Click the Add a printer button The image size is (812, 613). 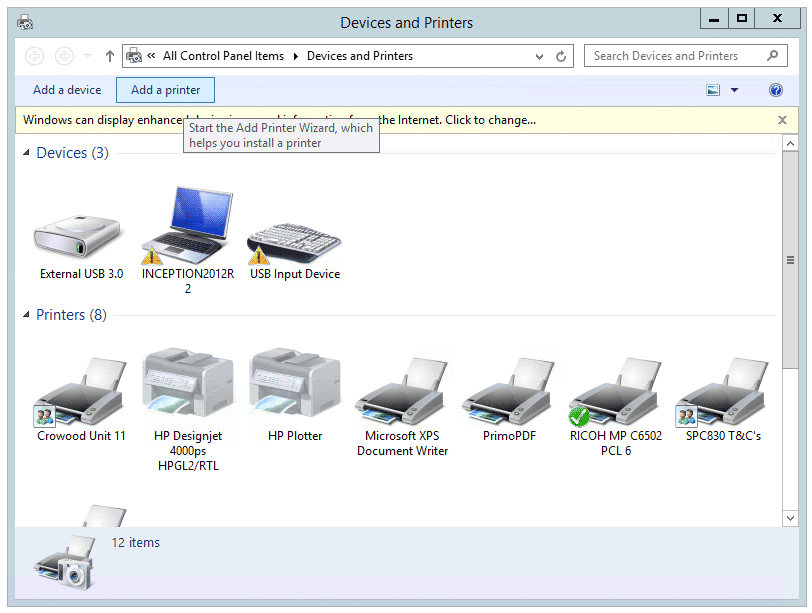click(x=164, y=89)
